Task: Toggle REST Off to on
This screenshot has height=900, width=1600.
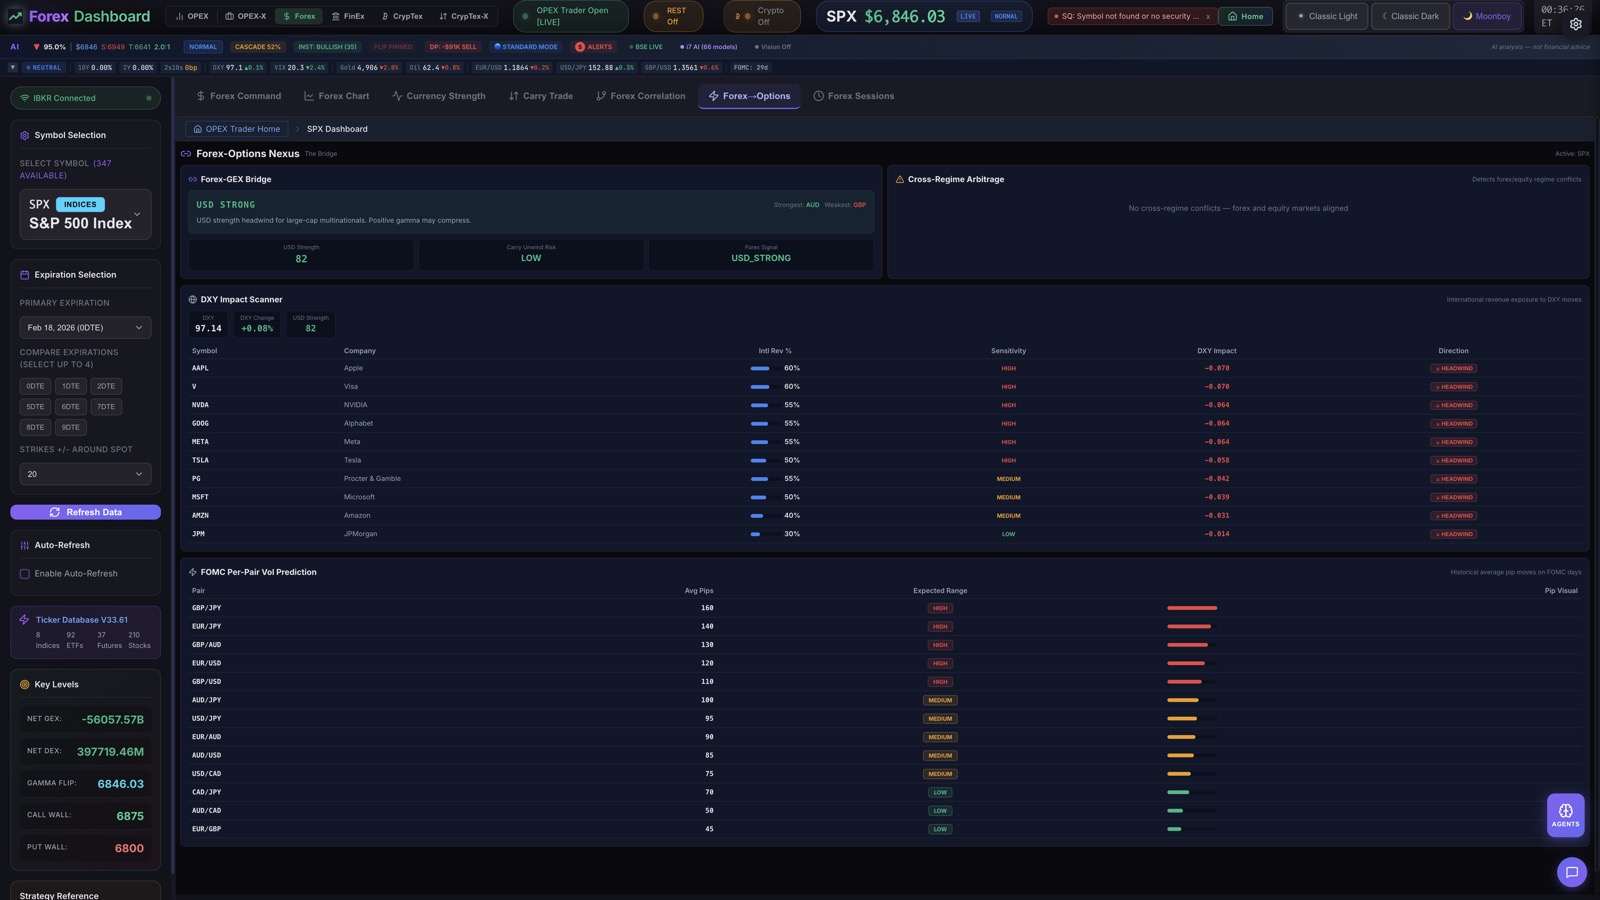Action: point(674,16)
